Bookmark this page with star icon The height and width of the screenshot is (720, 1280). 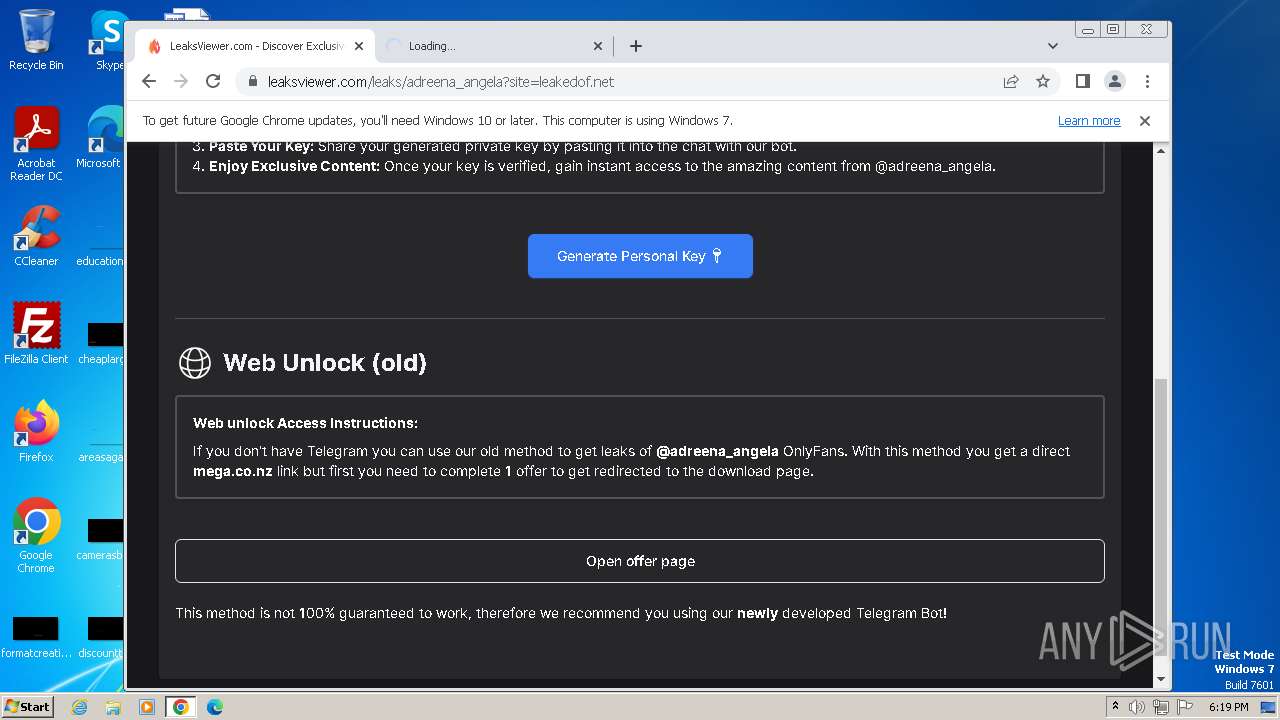(x=1043, y=81)
